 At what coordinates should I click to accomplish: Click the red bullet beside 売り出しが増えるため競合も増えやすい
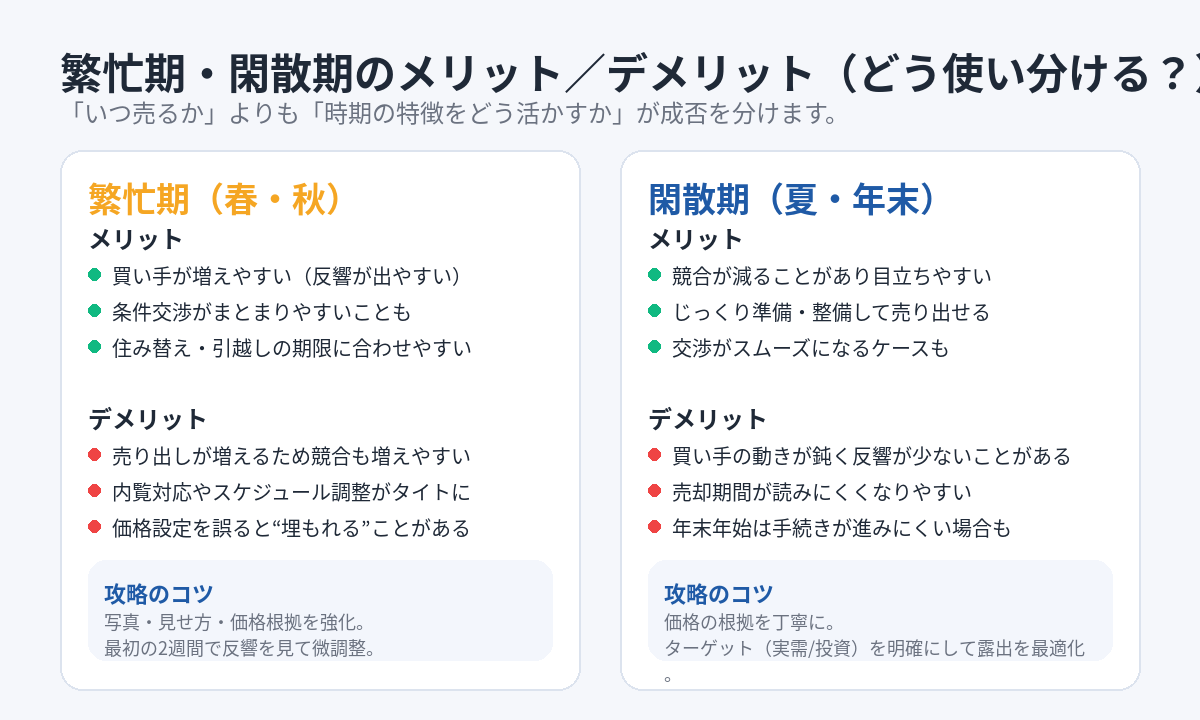pyautogui.click(x=95, y=455)
